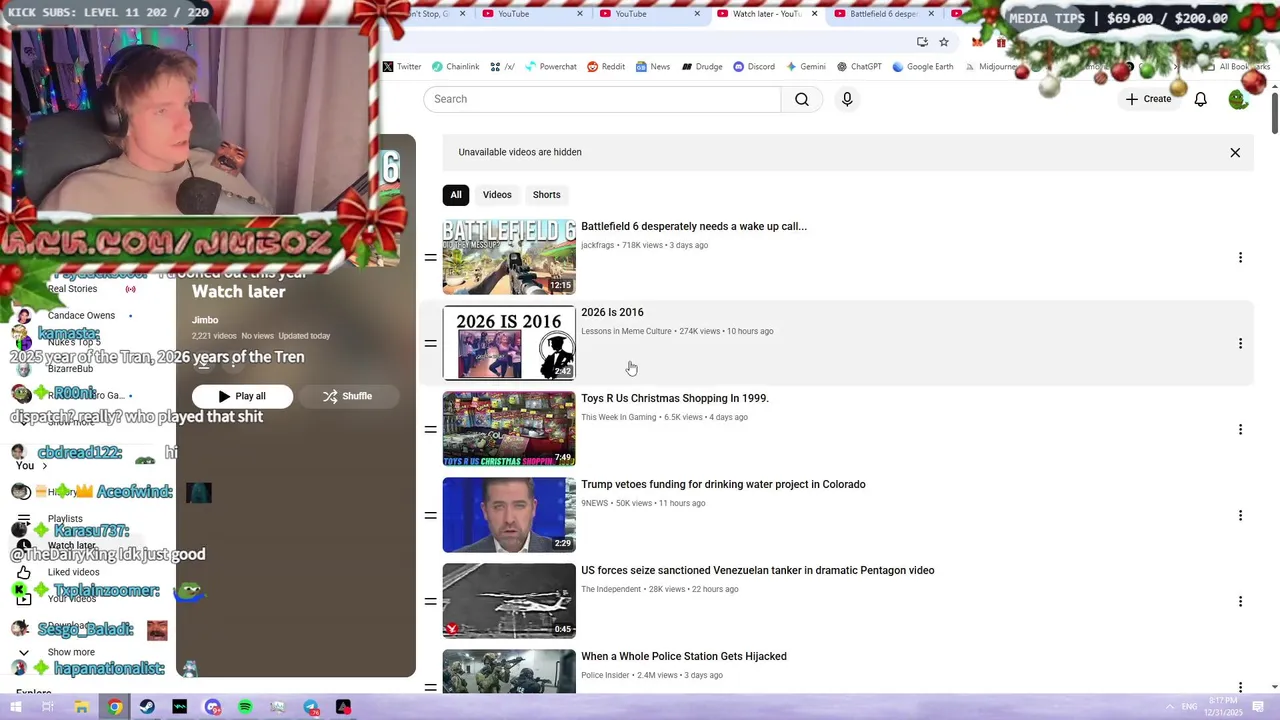
Task: Open the Police Insider channel link
Action: click(x=605, y=675)
